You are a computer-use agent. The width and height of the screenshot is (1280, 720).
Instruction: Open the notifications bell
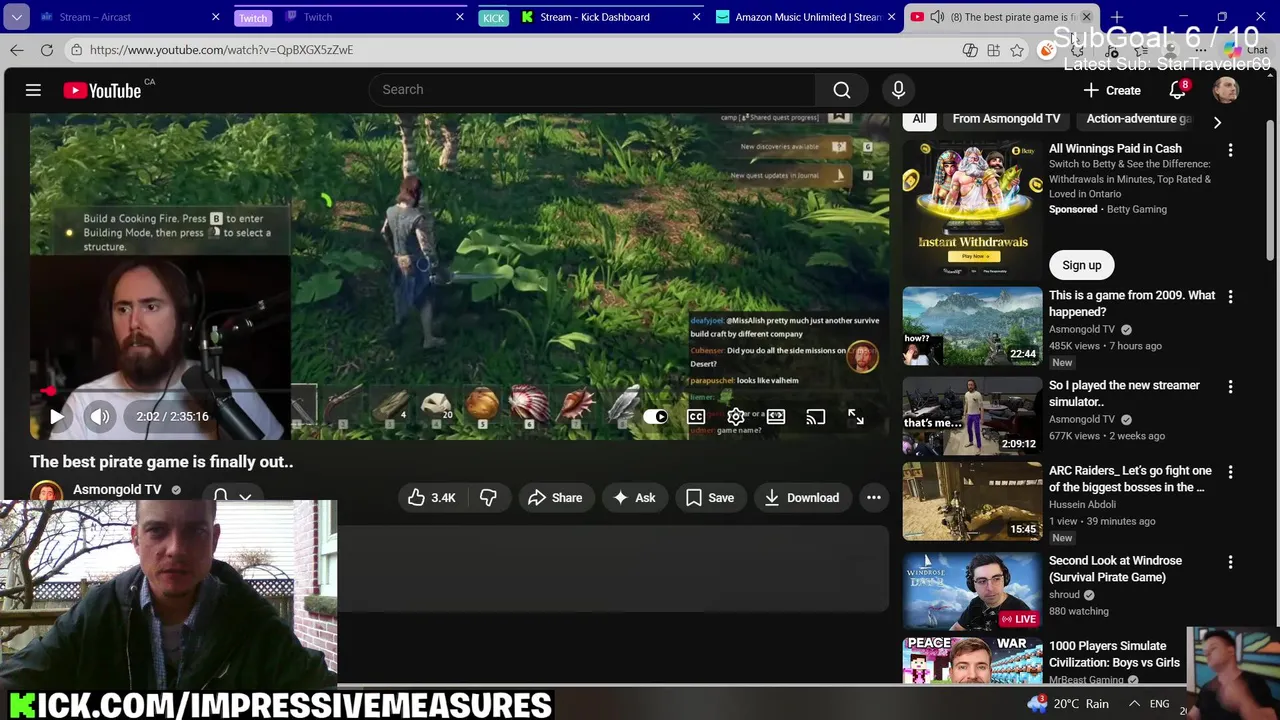tap(1178, 90)
